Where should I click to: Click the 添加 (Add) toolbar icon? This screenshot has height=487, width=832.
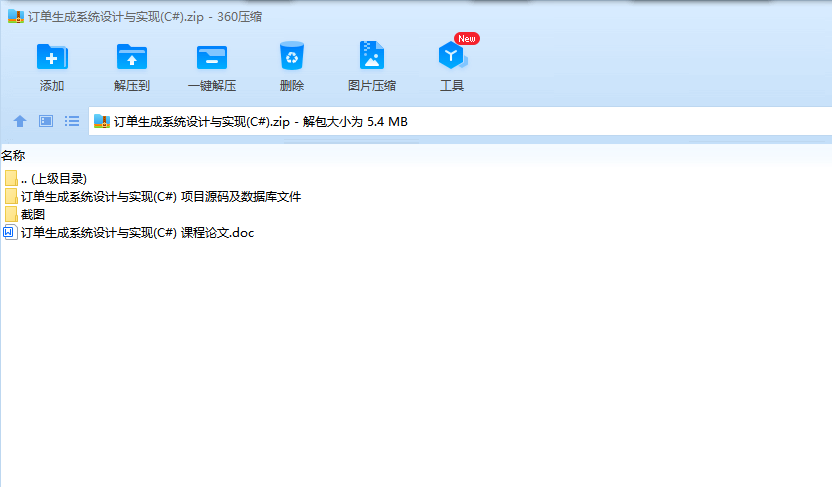click(x=52, y=57)
